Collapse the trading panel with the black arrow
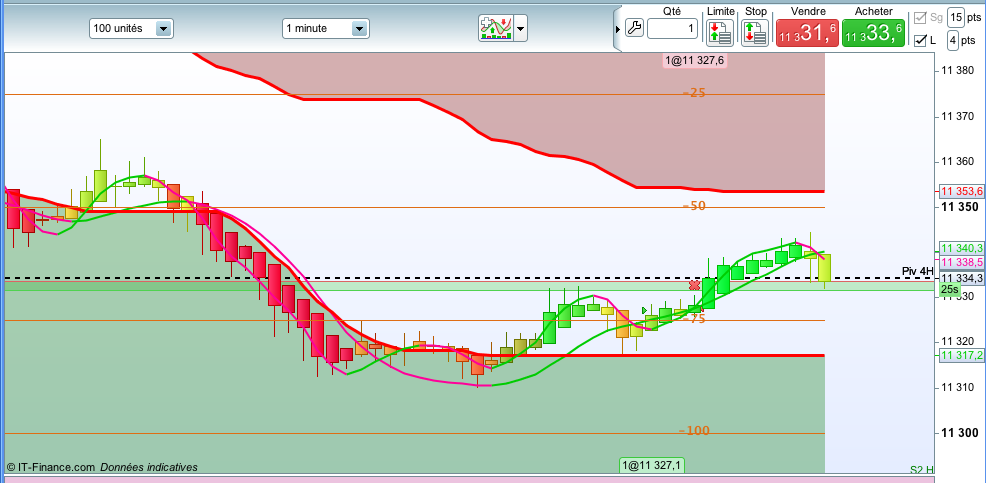986x483 pixels. pos(618,29)
